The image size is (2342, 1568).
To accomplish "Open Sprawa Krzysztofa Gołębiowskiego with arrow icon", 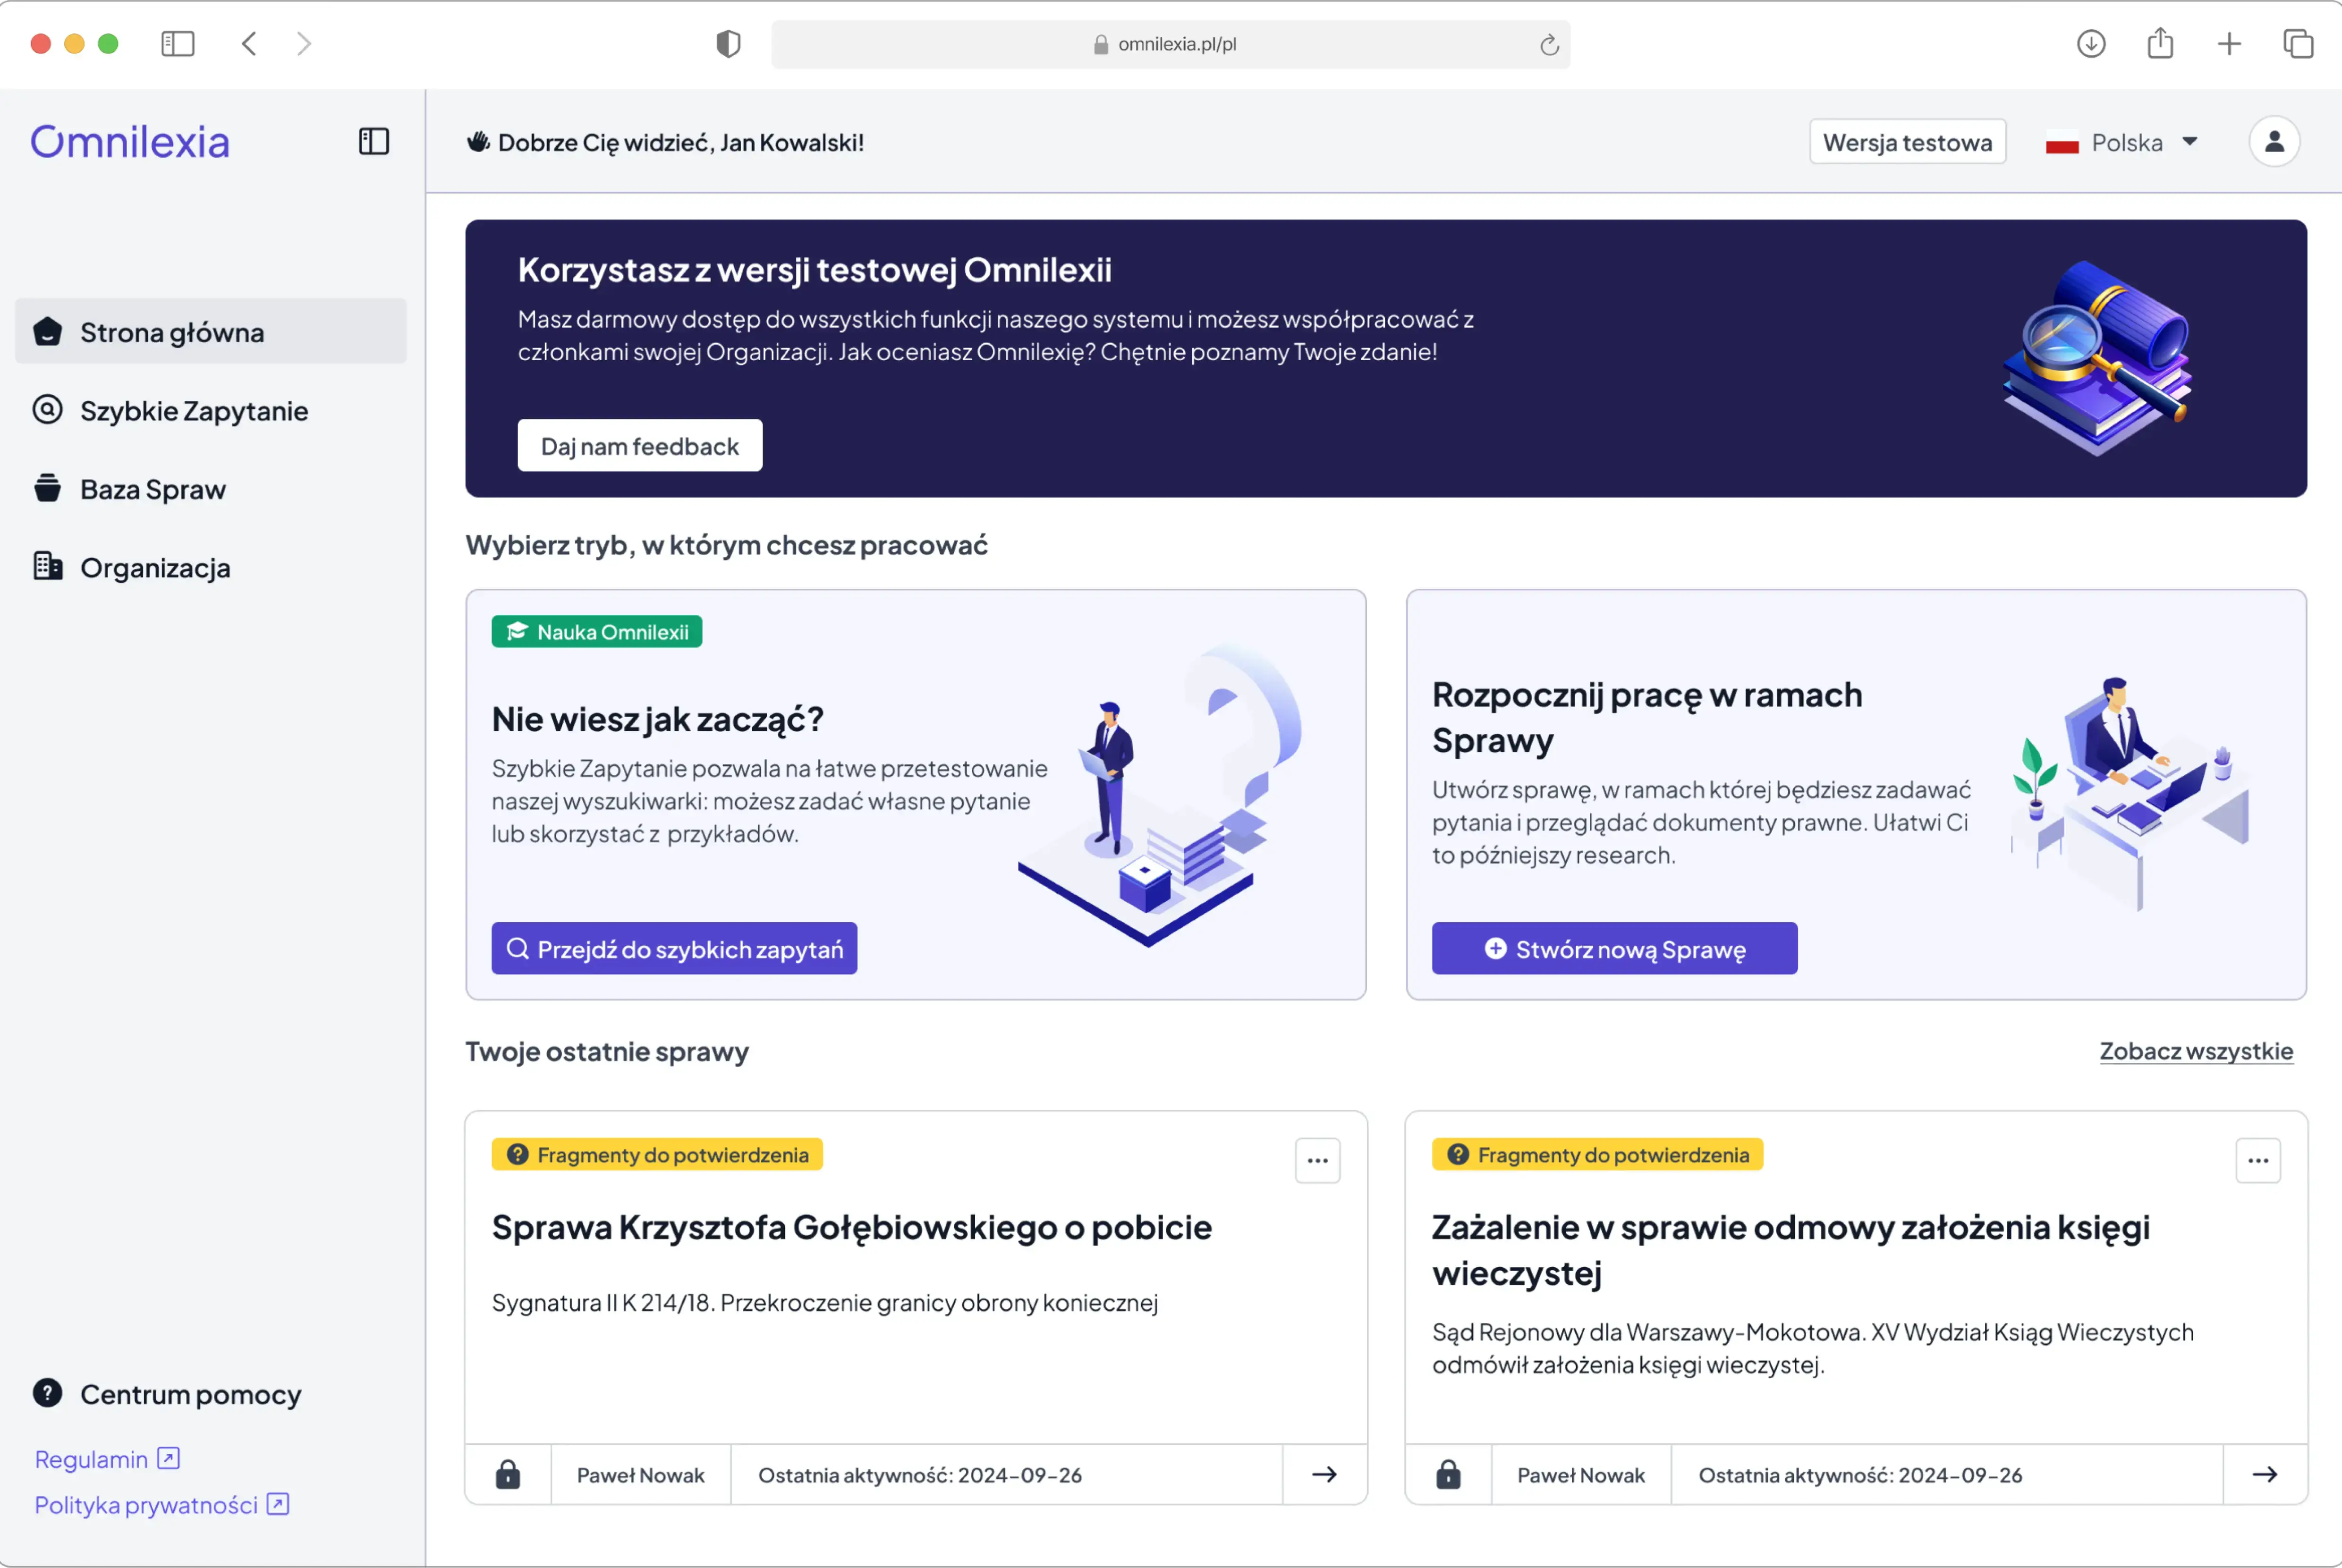I will [x=1324, y=1474].
